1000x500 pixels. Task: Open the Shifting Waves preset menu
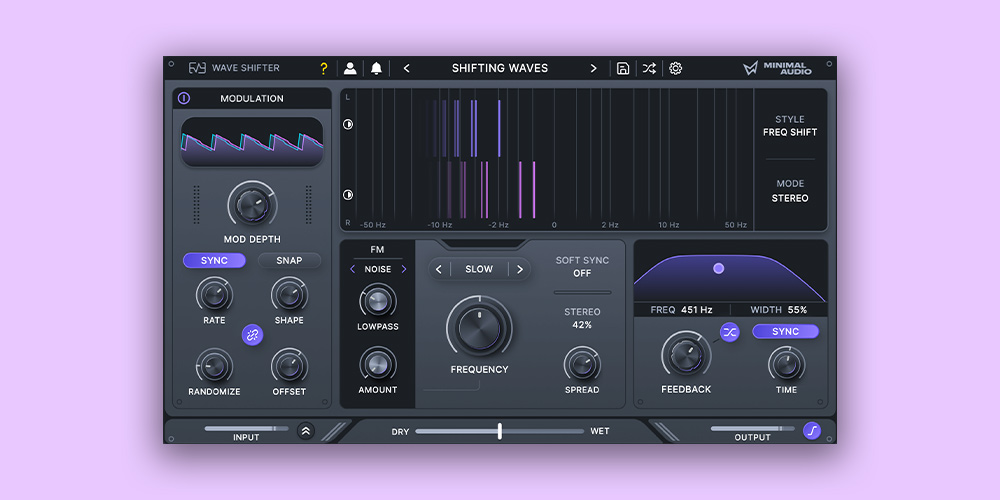pos(500,68)
